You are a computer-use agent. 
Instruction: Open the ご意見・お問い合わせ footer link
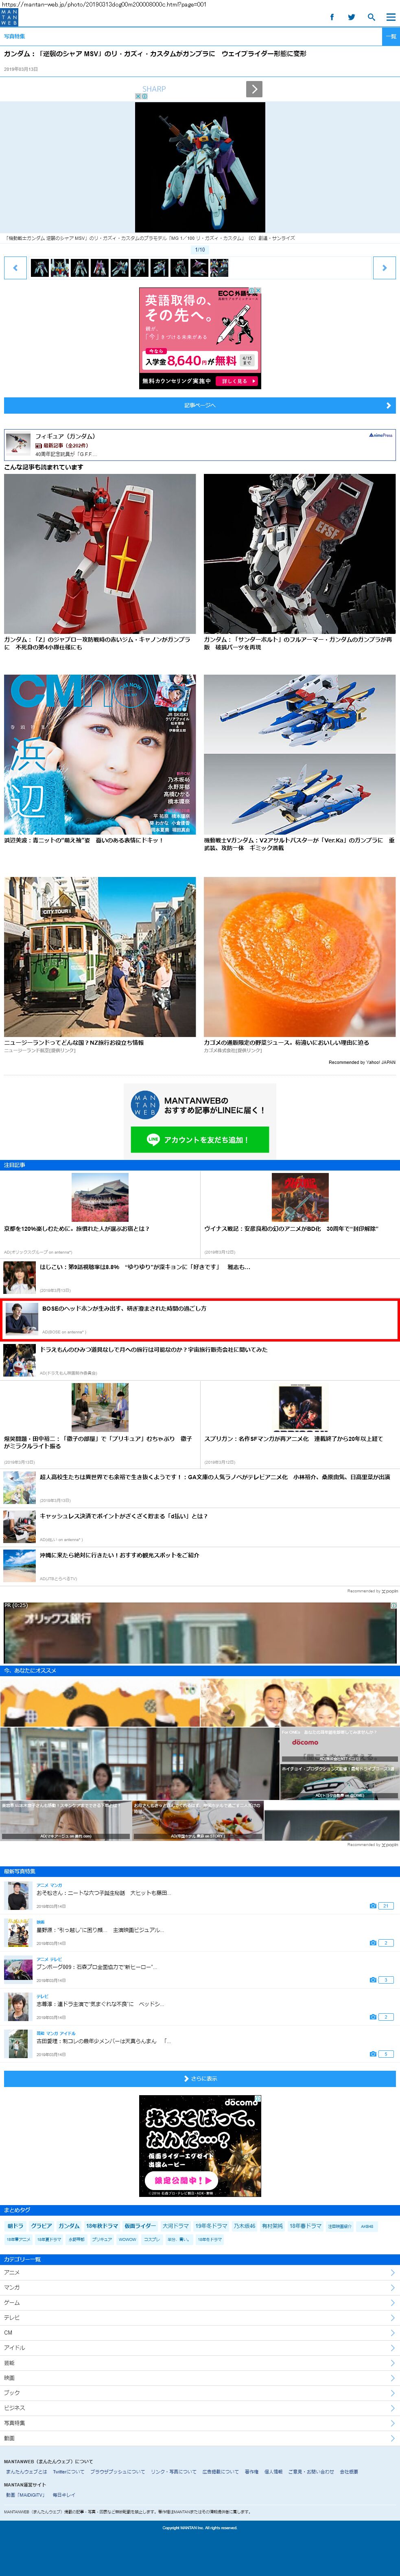tap(311, 2472)
